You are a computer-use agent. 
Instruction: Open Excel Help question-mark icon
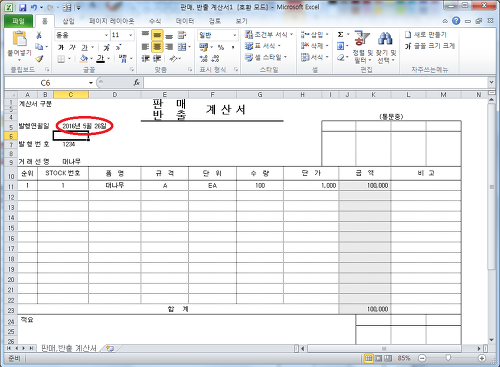point(456,21)
